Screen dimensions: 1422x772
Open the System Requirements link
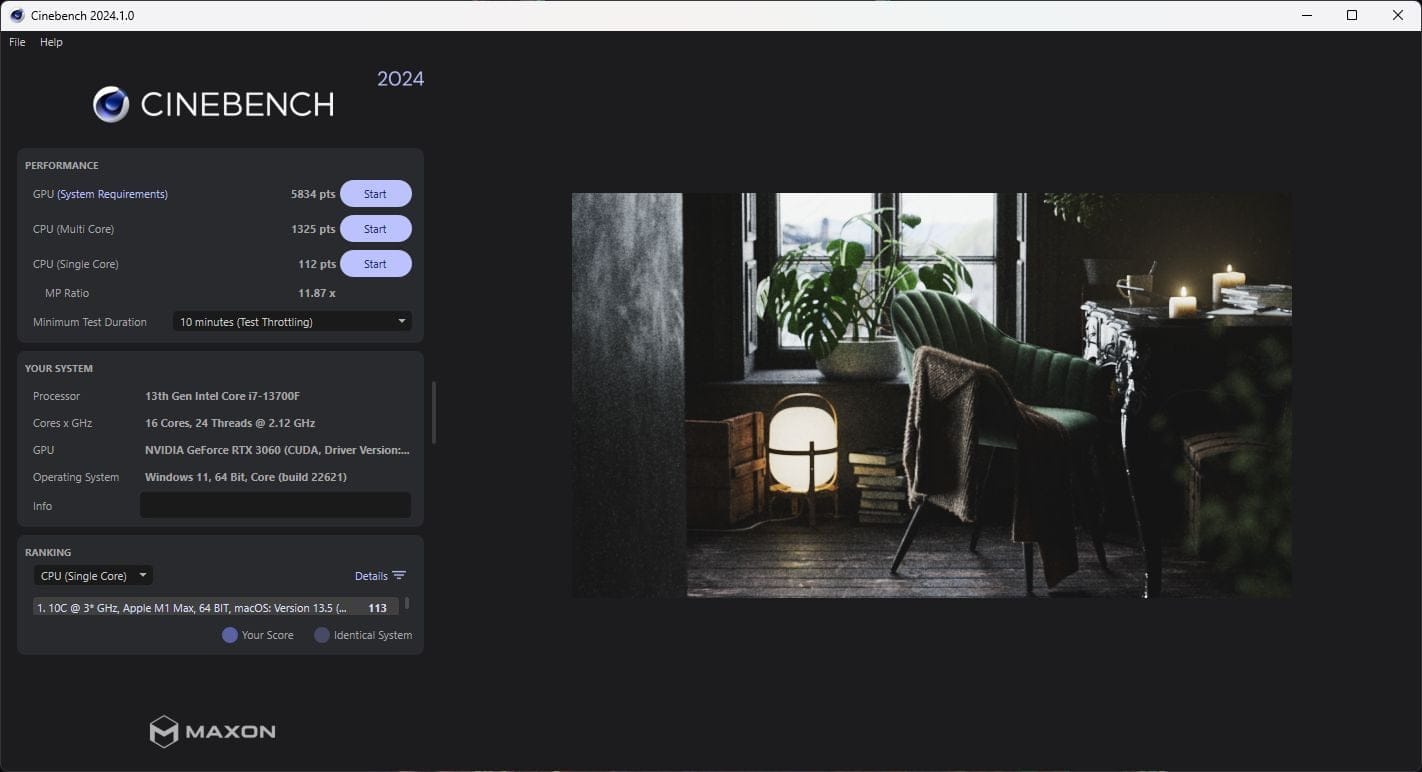coord(112,194)
